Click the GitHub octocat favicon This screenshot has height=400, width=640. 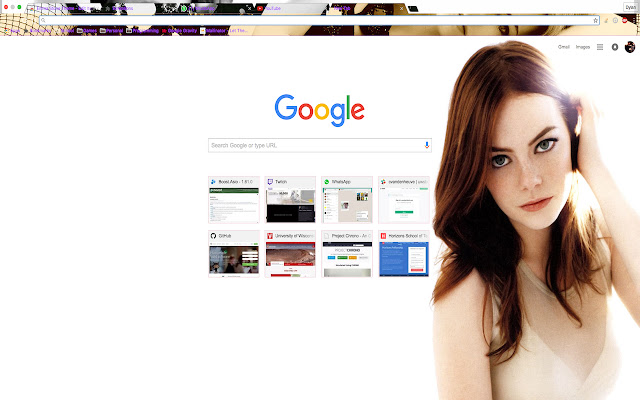213,236
